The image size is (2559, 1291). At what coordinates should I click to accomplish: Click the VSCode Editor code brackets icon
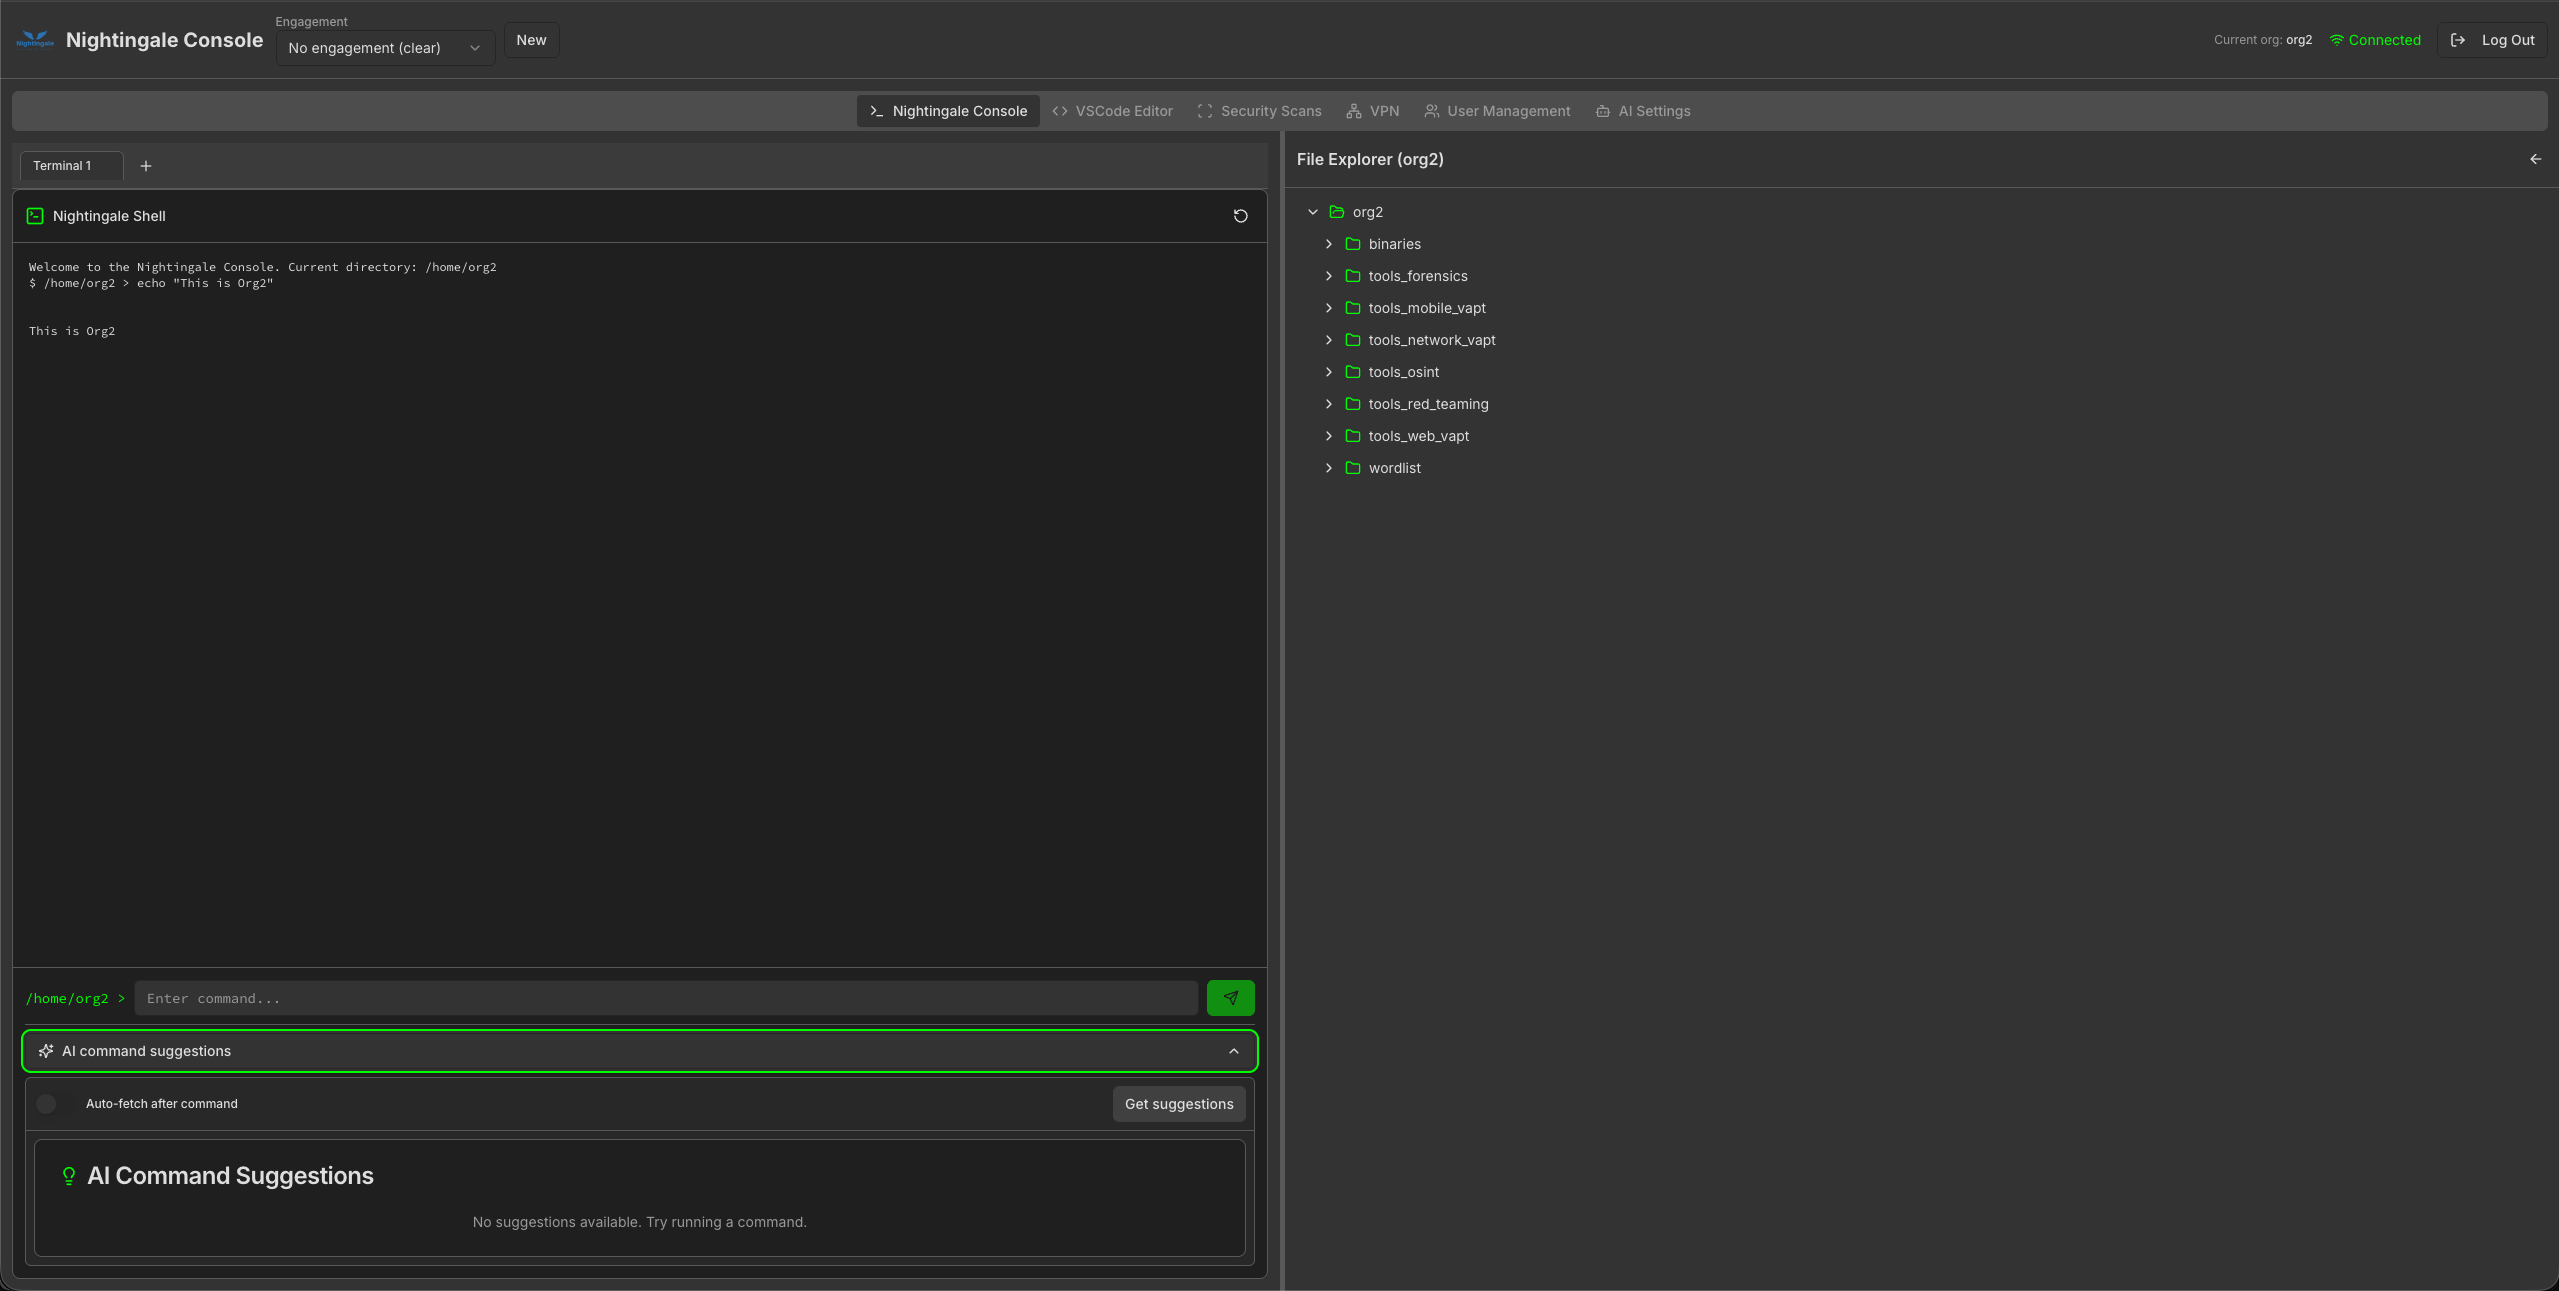click(1060, 111)
